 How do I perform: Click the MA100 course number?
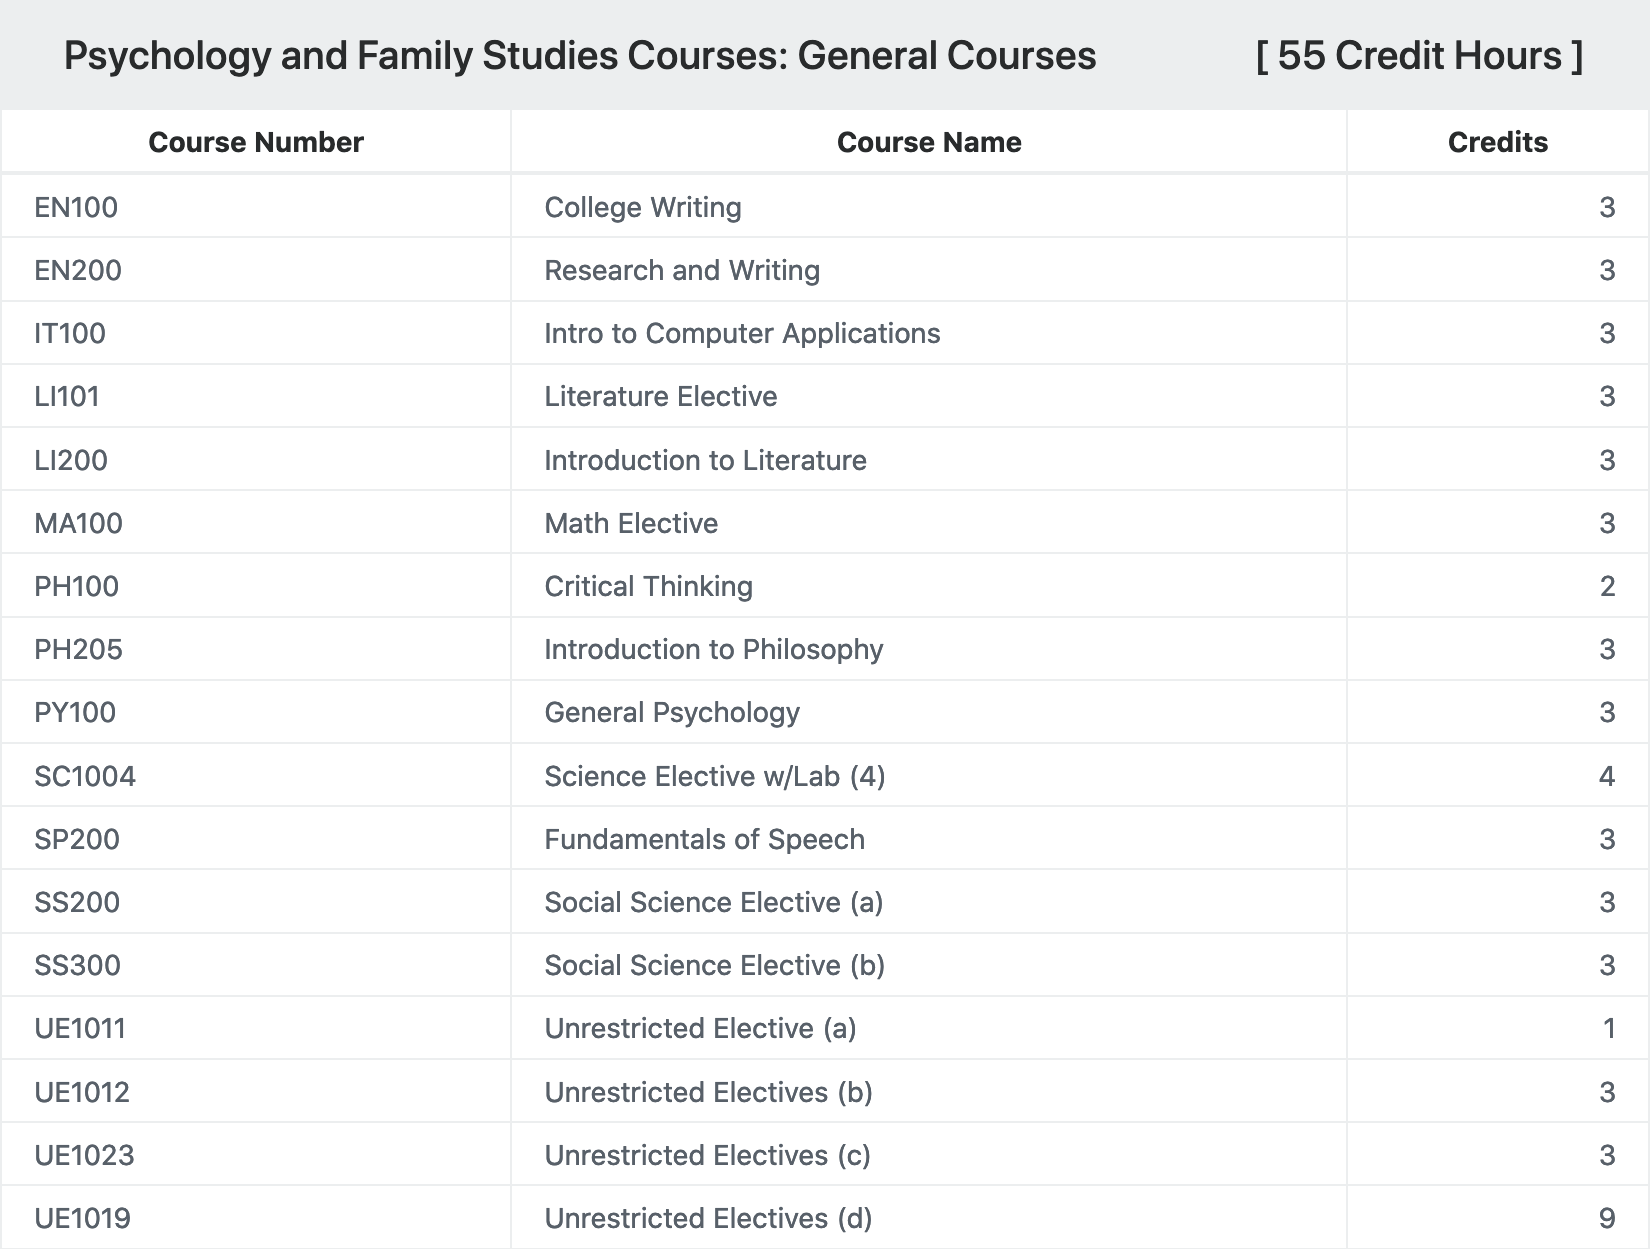78,523
